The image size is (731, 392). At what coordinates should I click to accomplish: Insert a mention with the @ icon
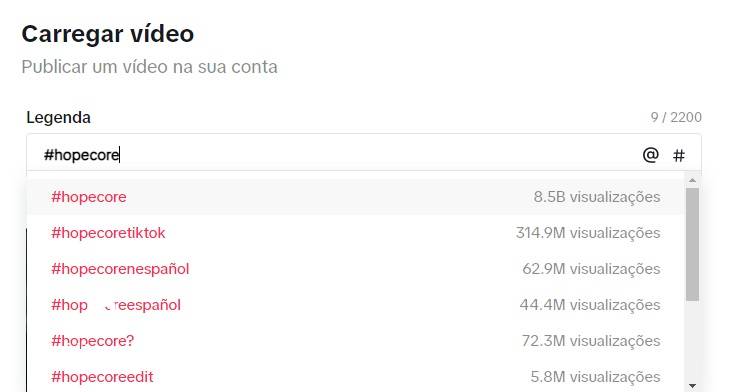pos(650,155)
